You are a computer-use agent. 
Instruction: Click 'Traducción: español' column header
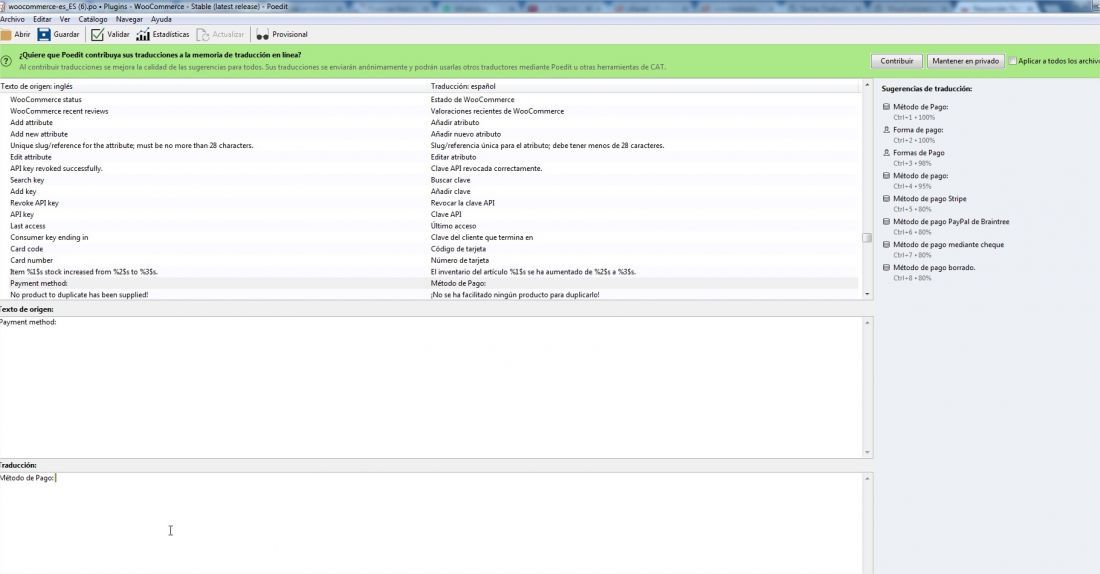point(644,86)
